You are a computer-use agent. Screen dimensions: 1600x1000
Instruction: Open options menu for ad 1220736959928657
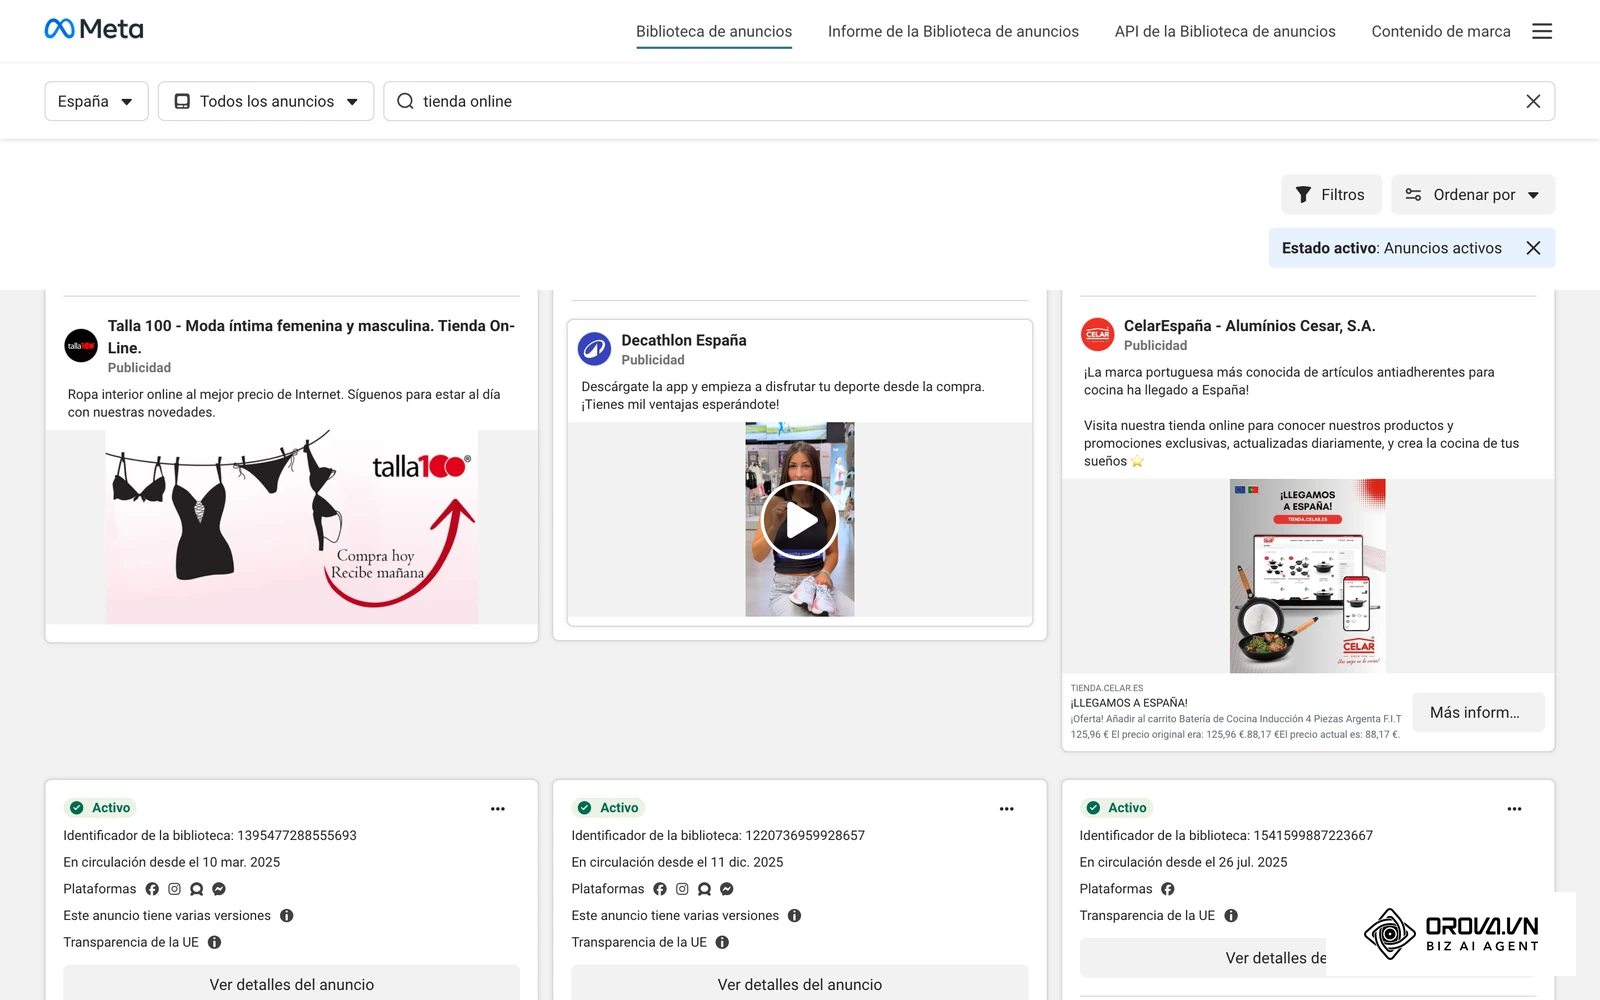[1006, 808]
